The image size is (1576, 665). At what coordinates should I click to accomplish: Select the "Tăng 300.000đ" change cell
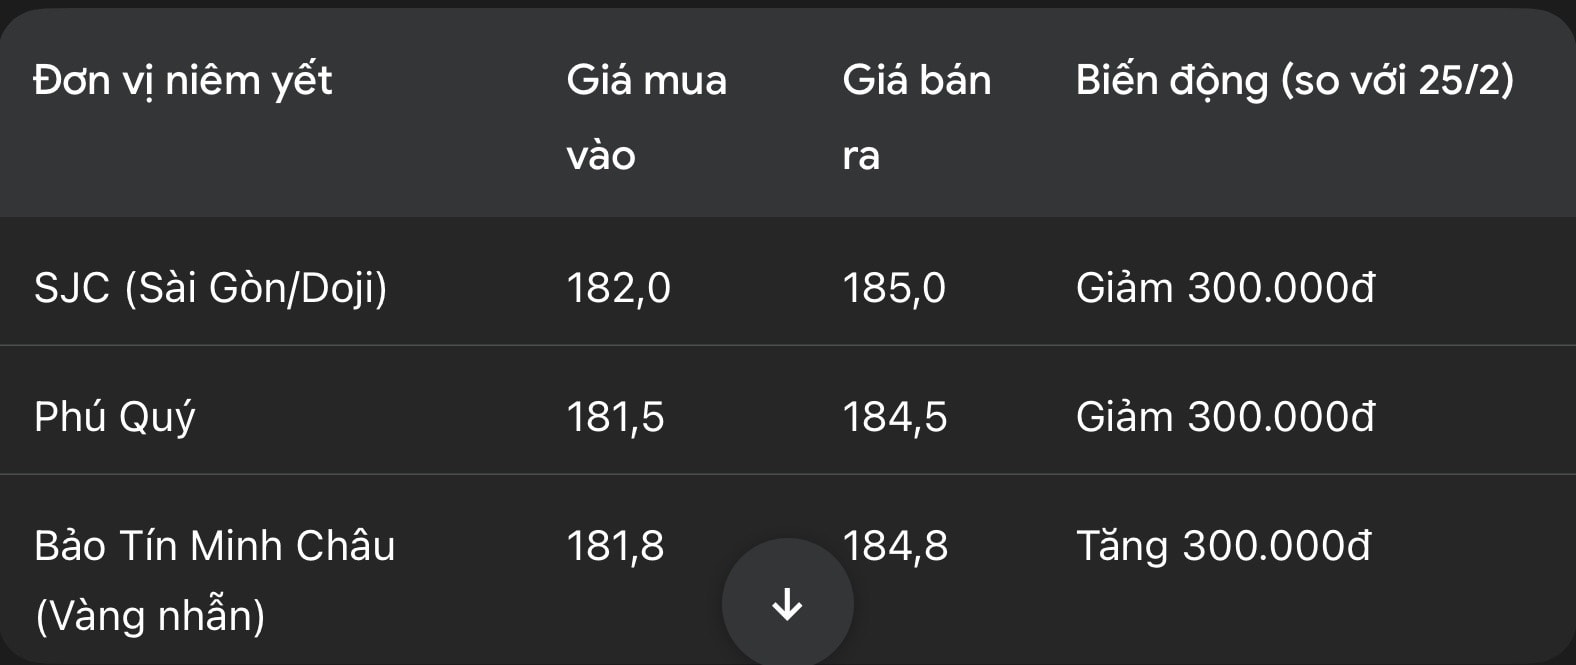click(x=1223, y=546)
